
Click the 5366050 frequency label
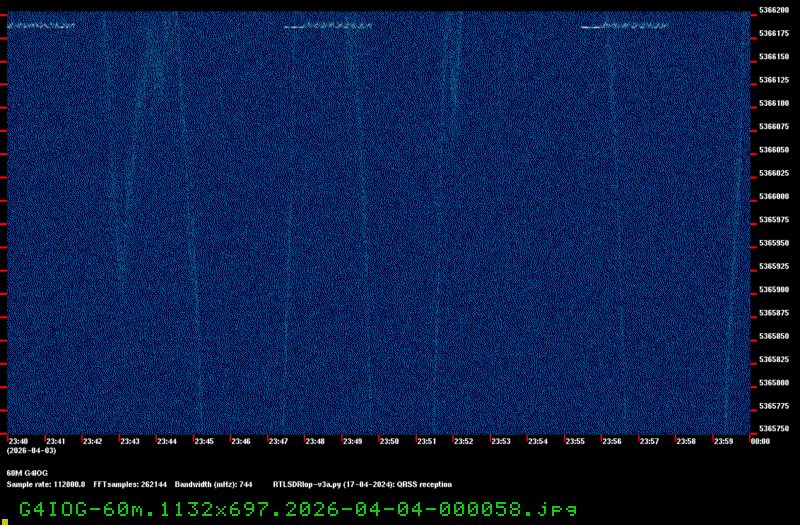point(774,150)
